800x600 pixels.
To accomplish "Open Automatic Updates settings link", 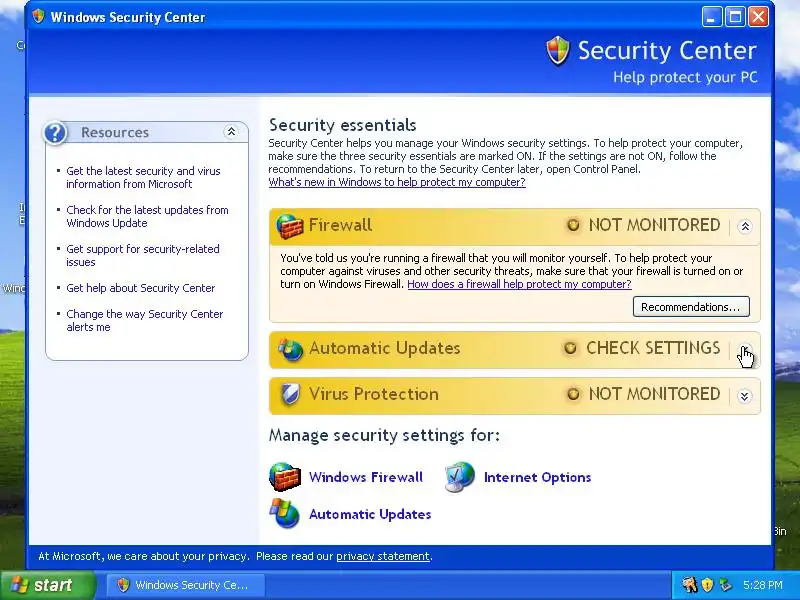I will point(370,514).
